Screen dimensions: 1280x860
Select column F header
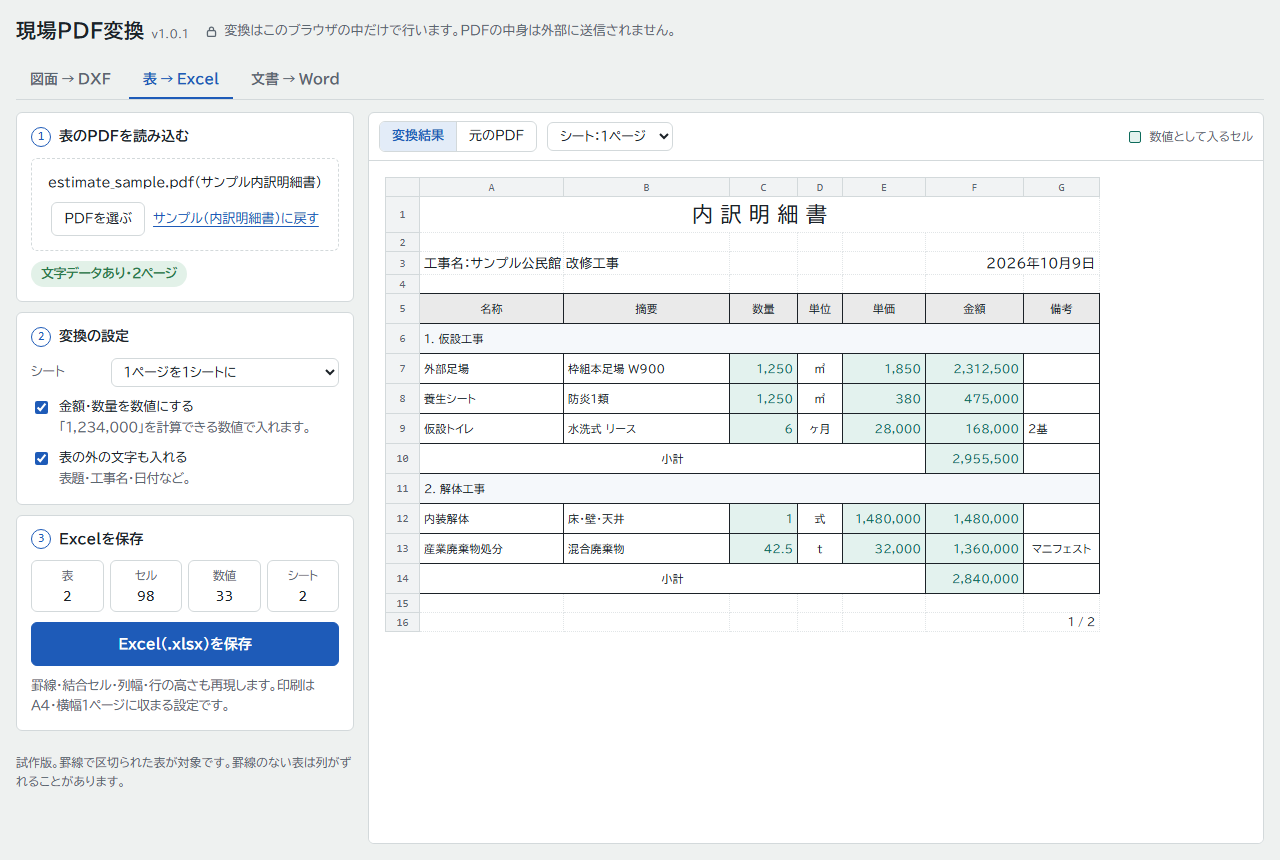[974, 187]
